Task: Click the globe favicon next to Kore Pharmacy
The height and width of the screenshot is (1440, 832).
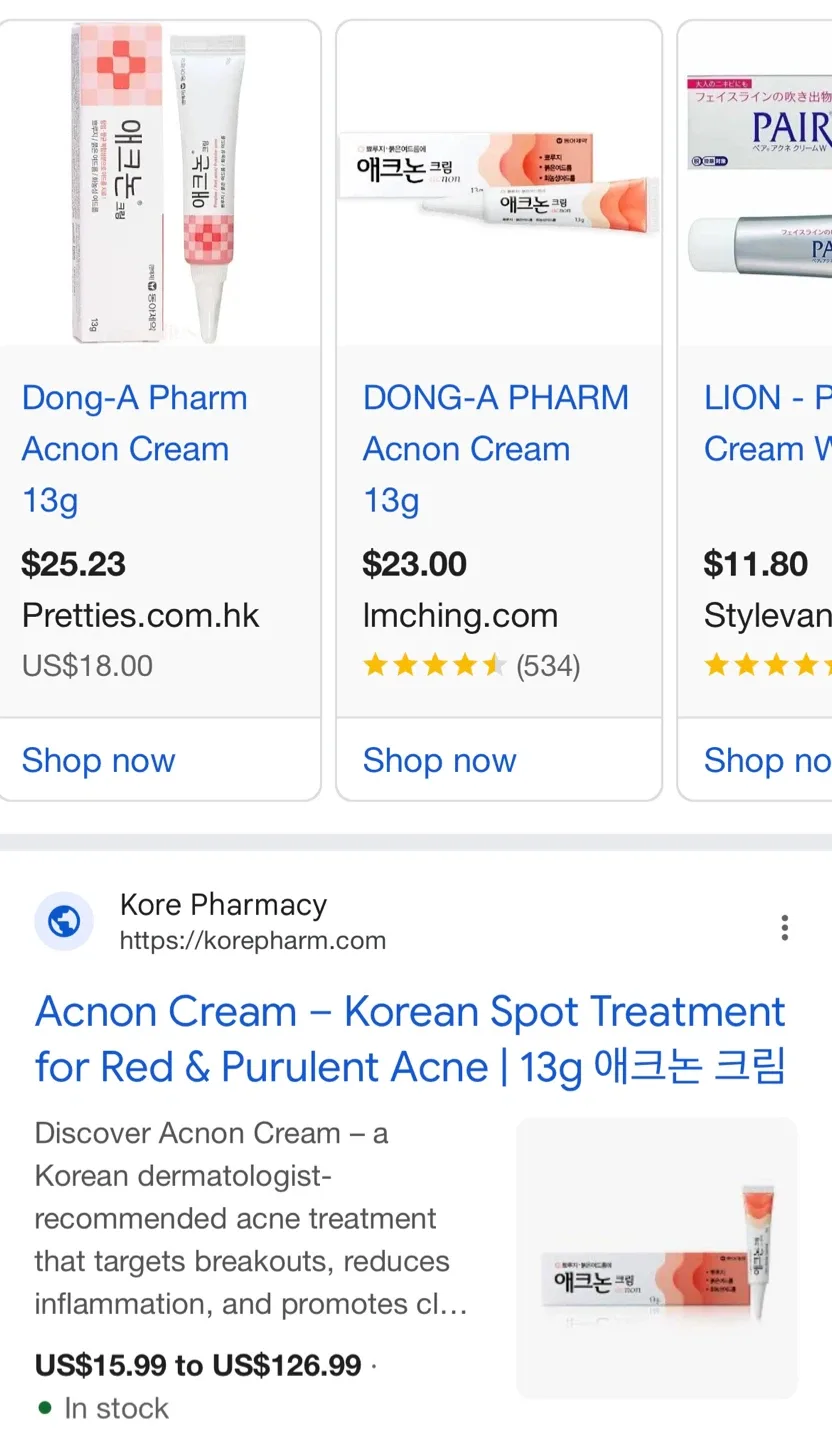Action: point(64,921)
